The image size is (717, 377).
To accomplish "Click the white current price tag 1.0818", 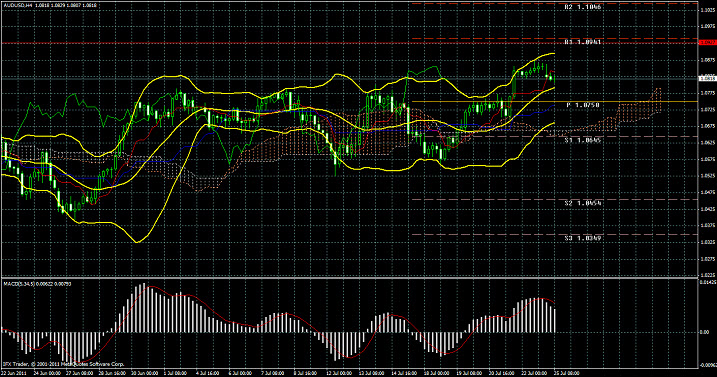I will point(707,79).
